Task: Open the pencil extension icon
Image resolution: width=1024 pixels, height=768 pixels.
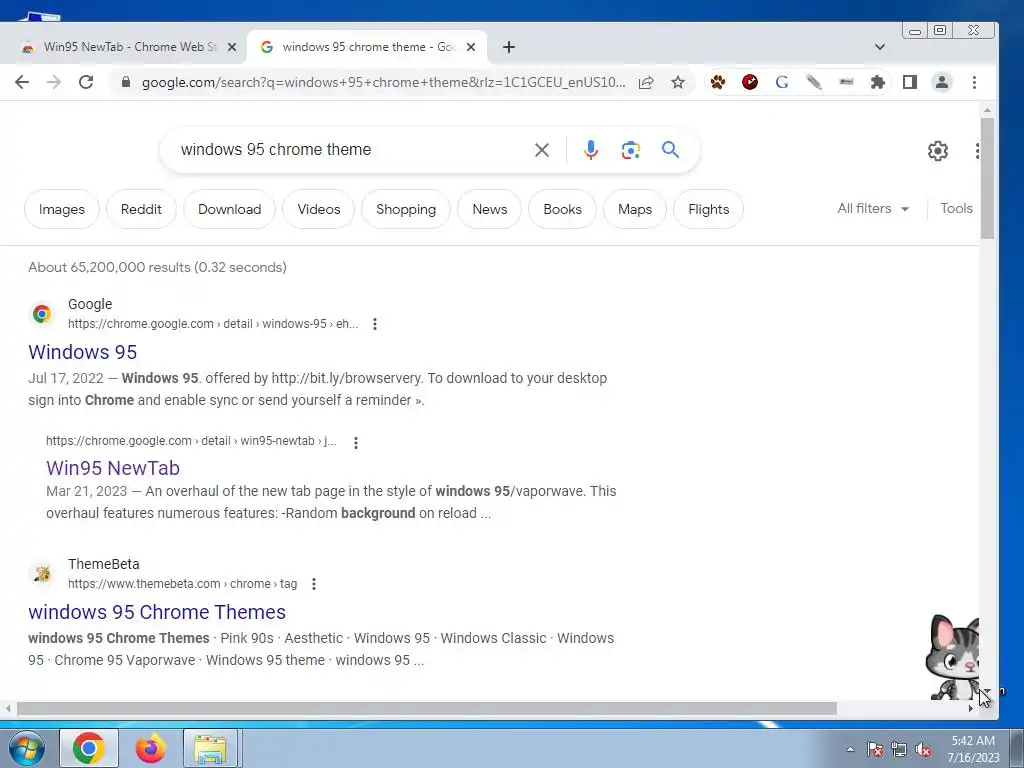Action: pyautogui.click(x=814, y=82)
